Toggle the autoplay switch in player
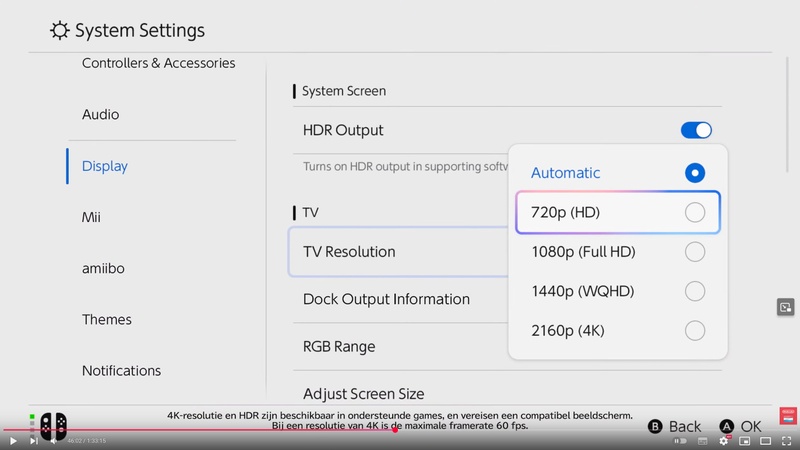800x450 pixels. pyautogui.click(x=680, y=441)
